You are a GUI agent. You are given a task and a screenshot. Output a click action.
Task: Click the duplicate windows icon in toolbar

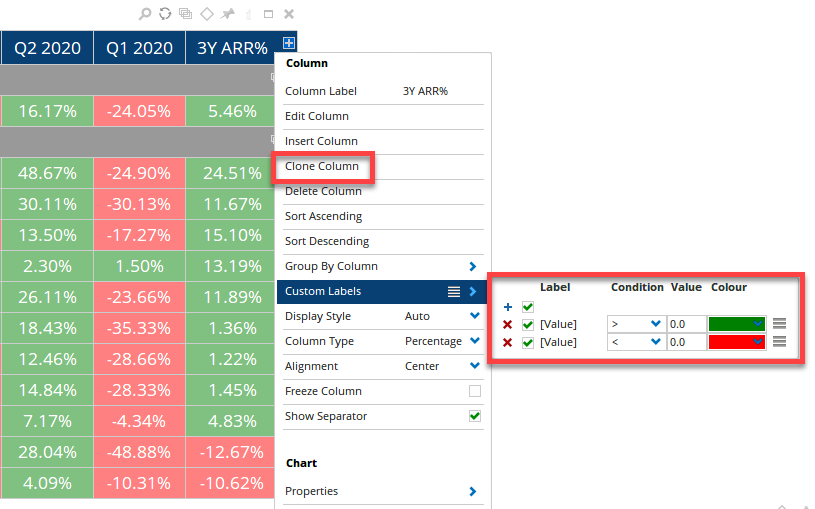(x=186, y=14)
